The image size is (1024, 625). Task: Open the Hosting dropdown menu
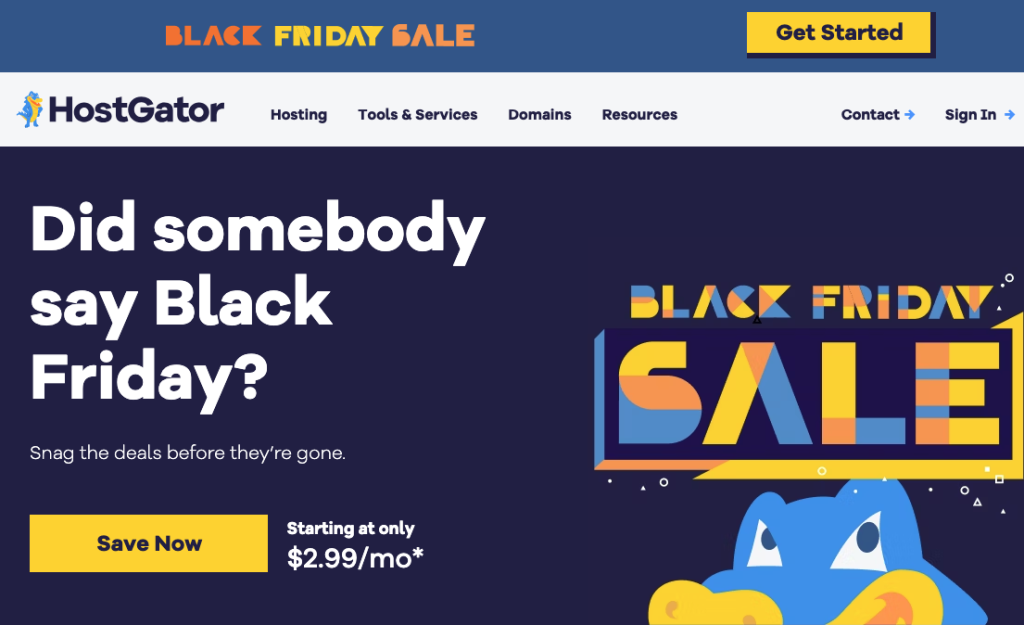298,115
